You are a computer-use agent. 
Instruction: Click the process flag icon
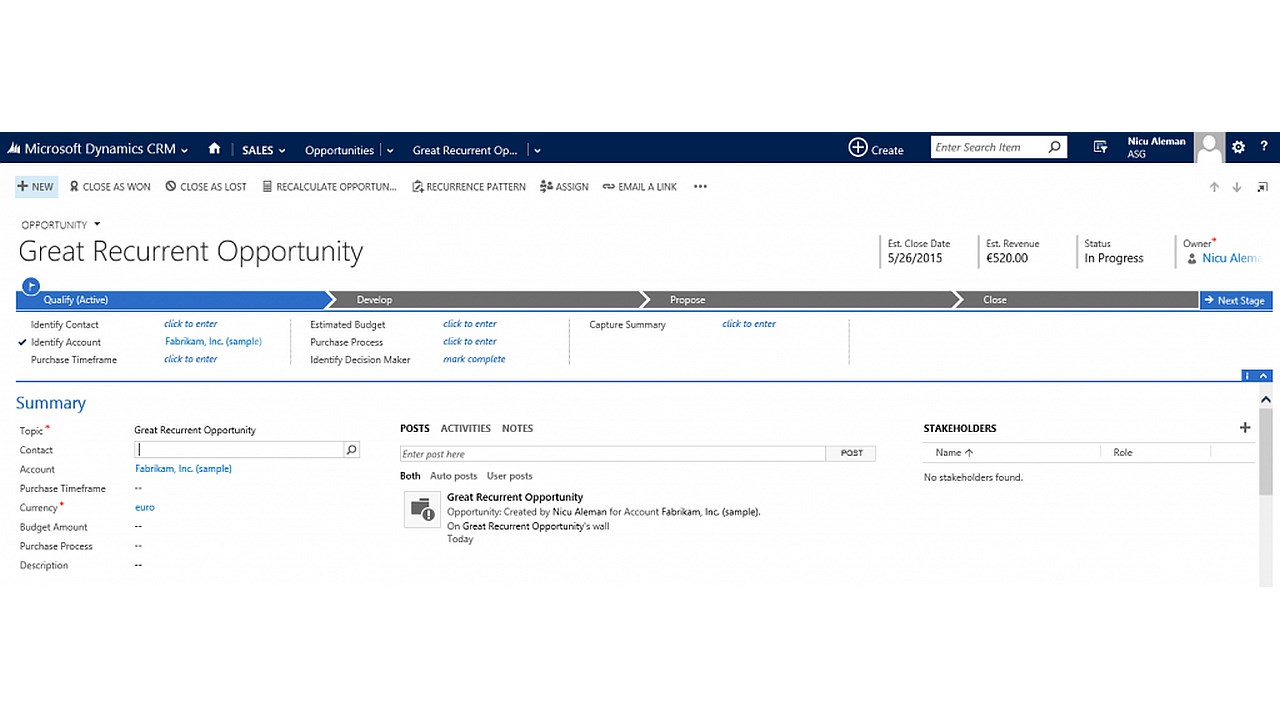(x=31, y=286)
